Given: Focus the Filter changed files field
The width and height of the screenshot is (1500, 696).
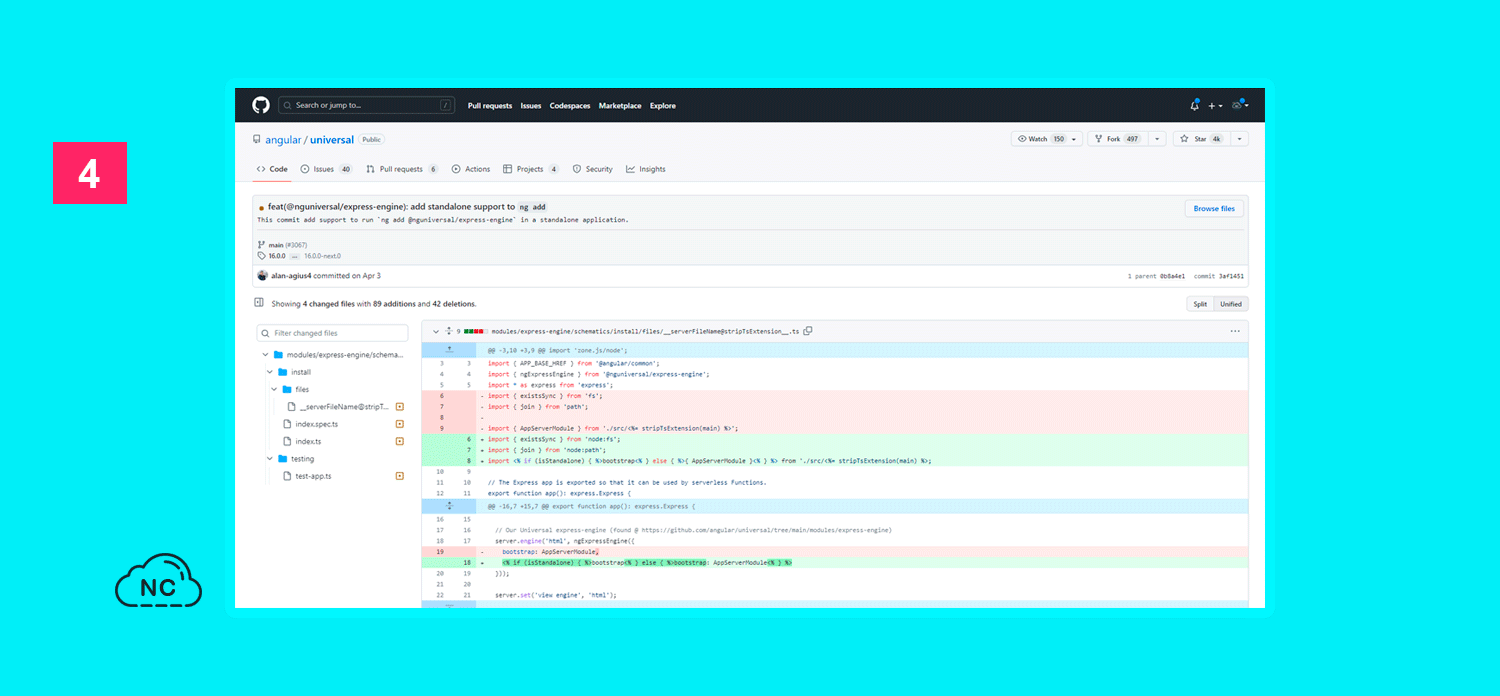Looking at the screenshot, I should 332,333.
